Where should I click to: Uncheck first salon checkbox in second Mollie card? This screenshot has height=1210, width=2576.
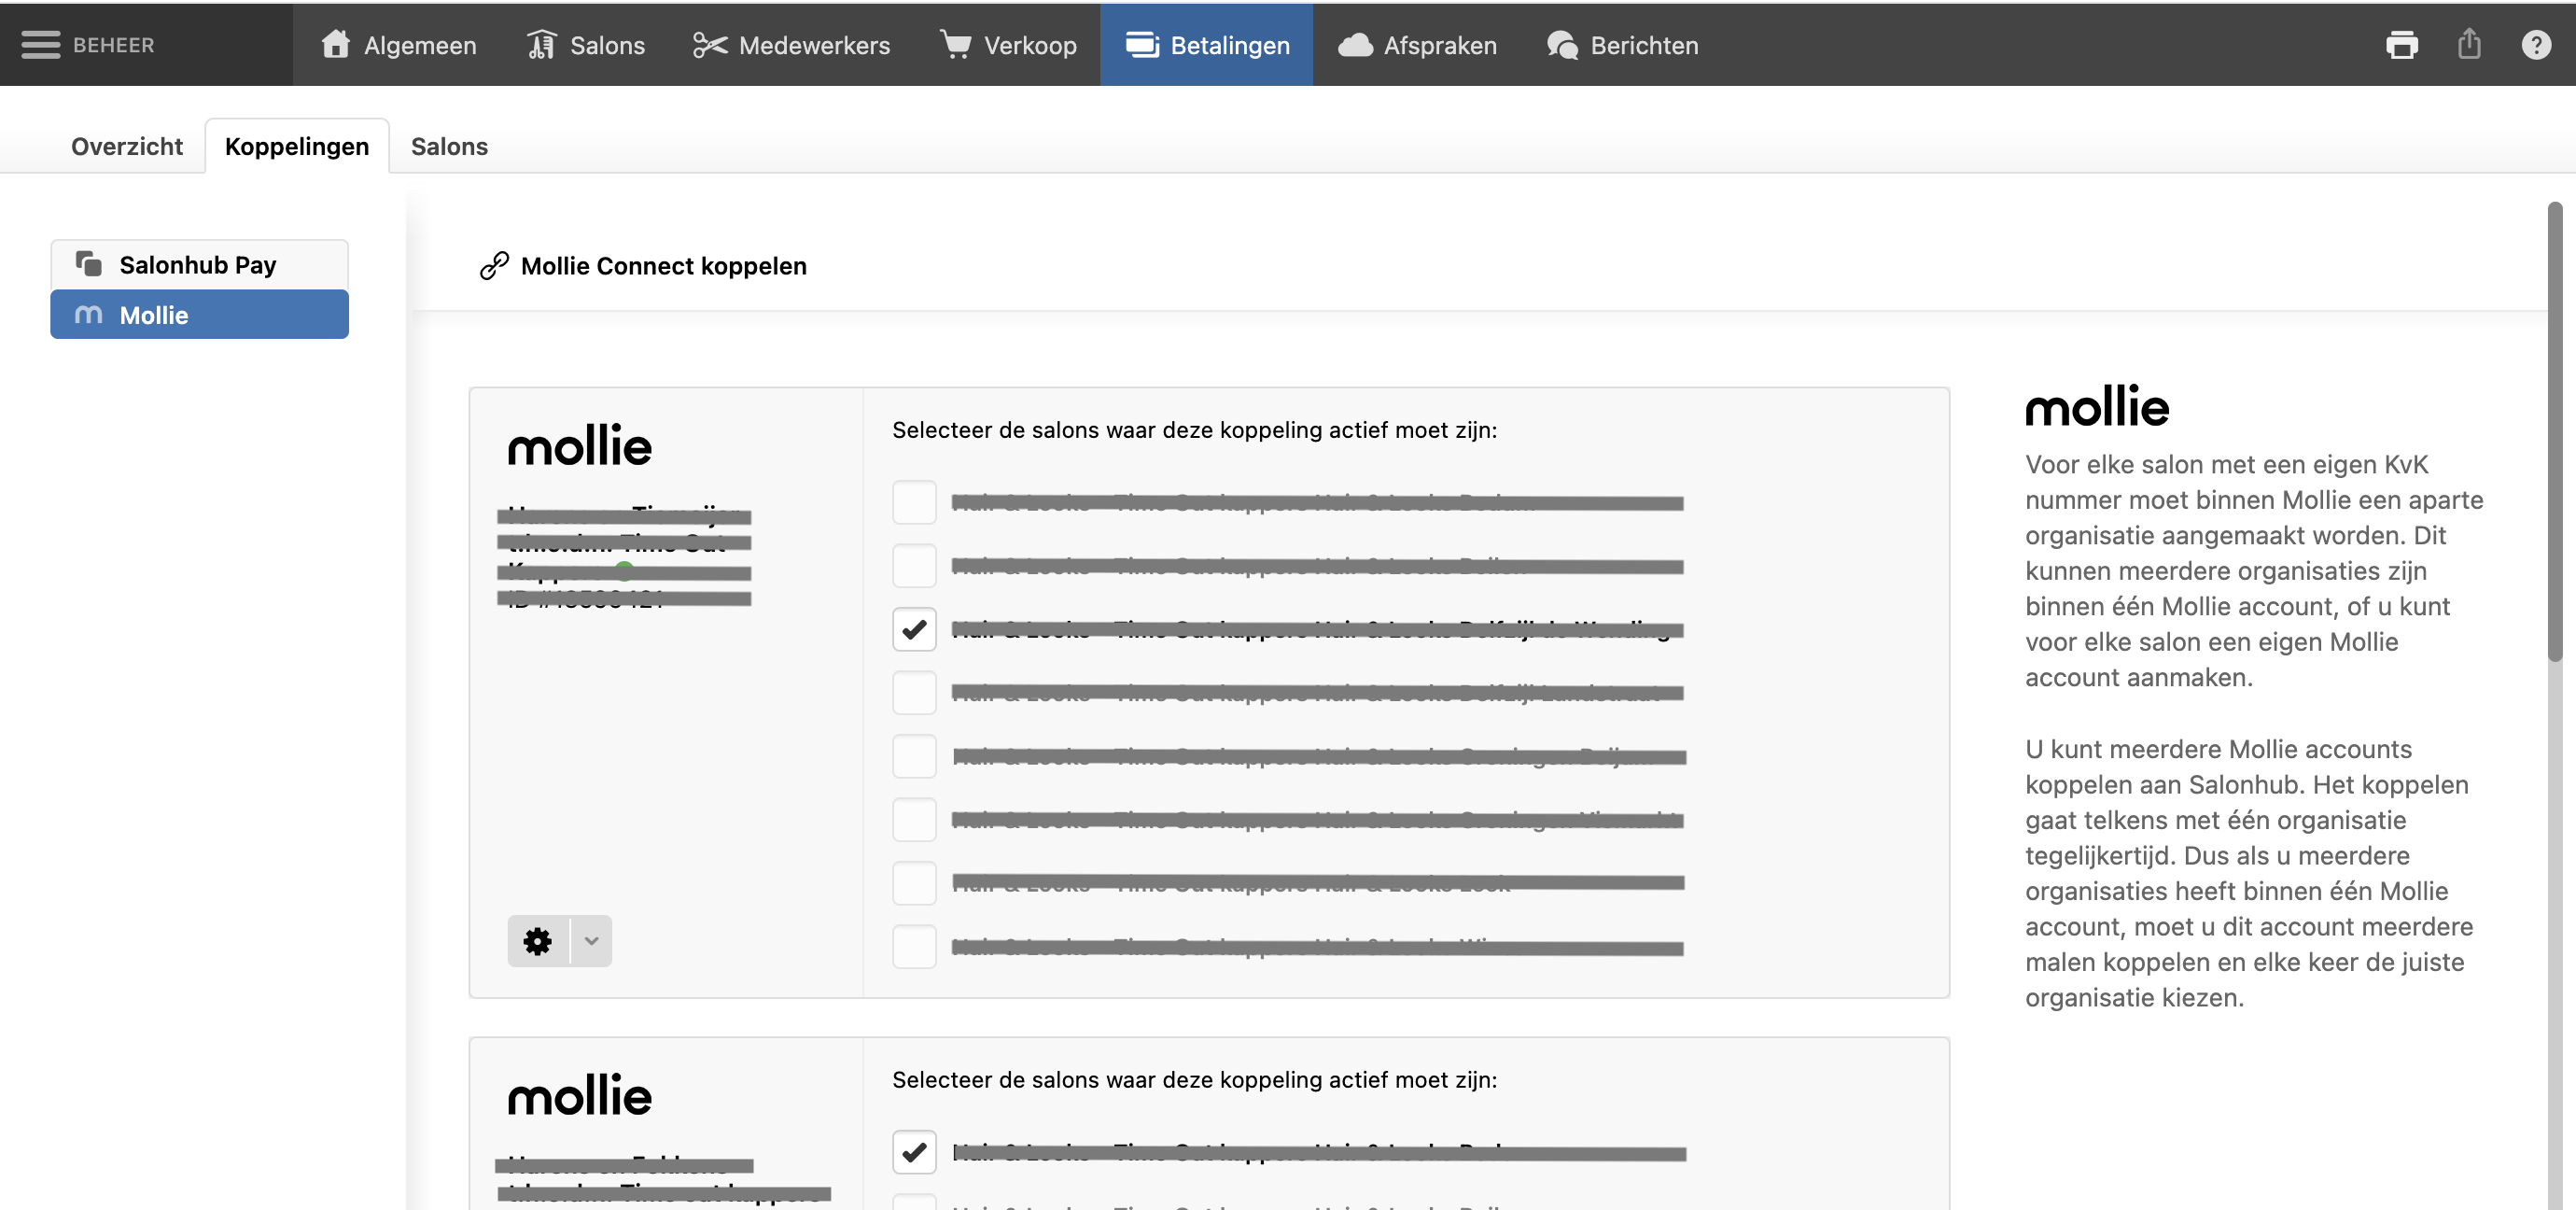click(914, 1152)
